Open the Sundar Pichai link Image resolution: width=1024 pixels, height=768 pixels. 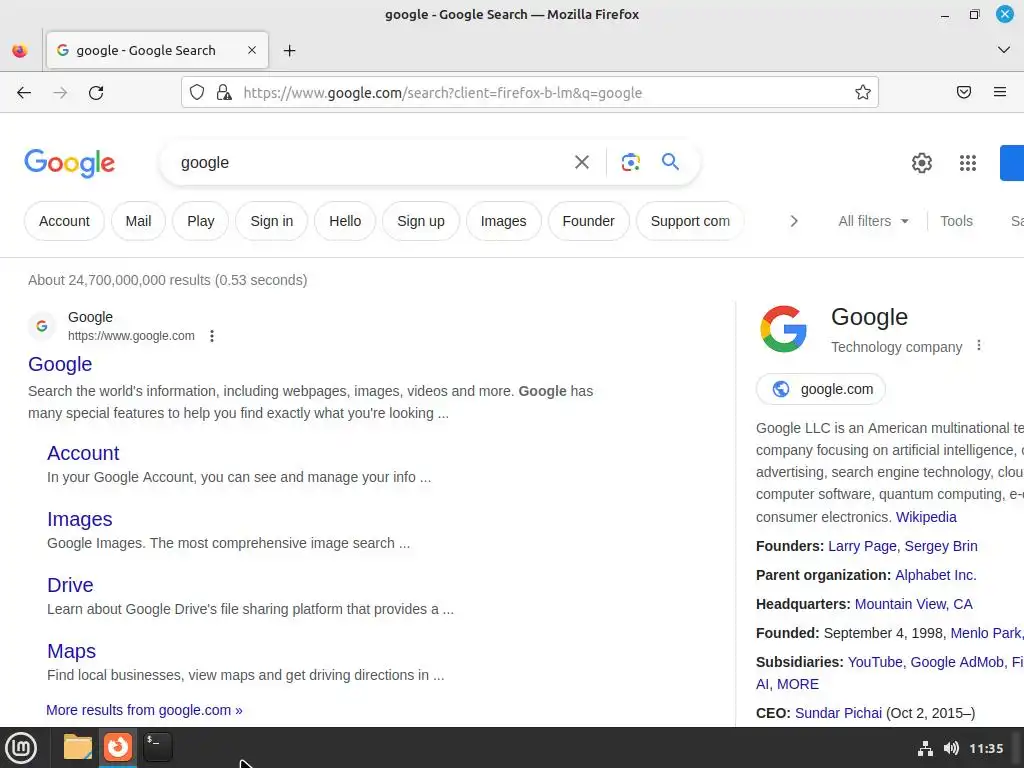pyautogui.click(x=838, y=713)
